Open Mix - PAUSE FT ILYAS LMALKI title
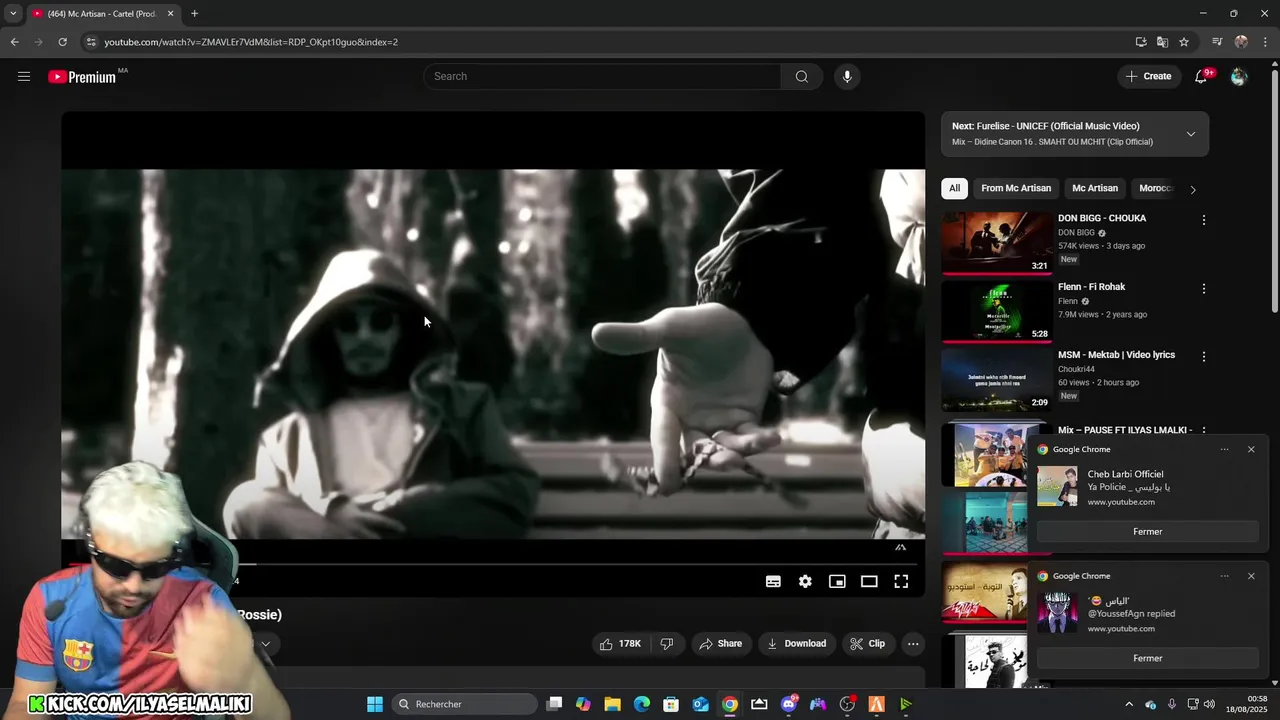 coord(1125,430)
